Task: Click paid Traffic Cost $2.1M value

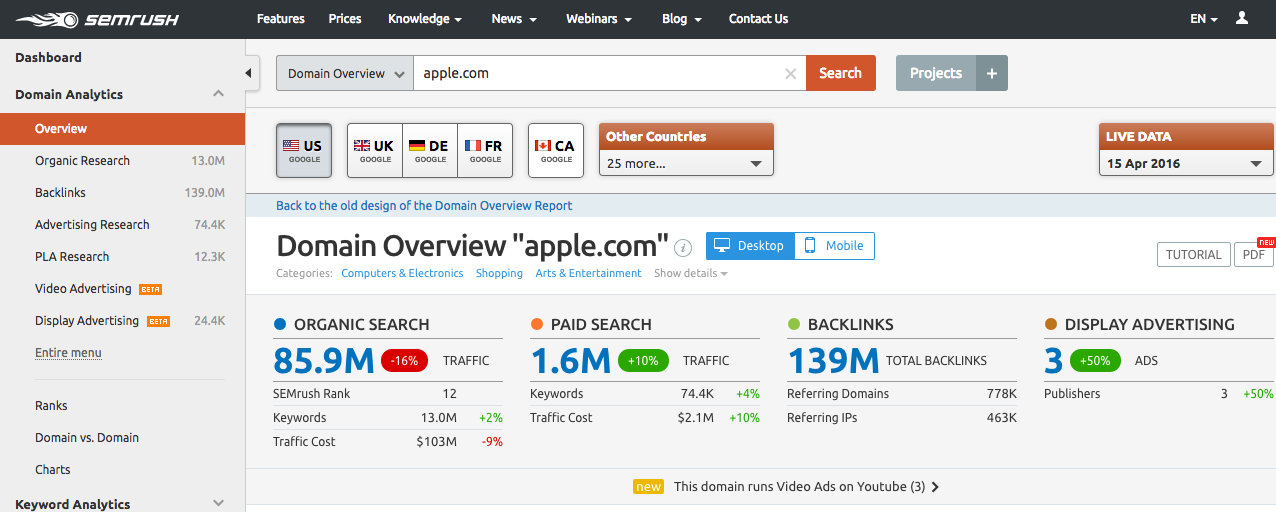Action: tap(694, 418)
